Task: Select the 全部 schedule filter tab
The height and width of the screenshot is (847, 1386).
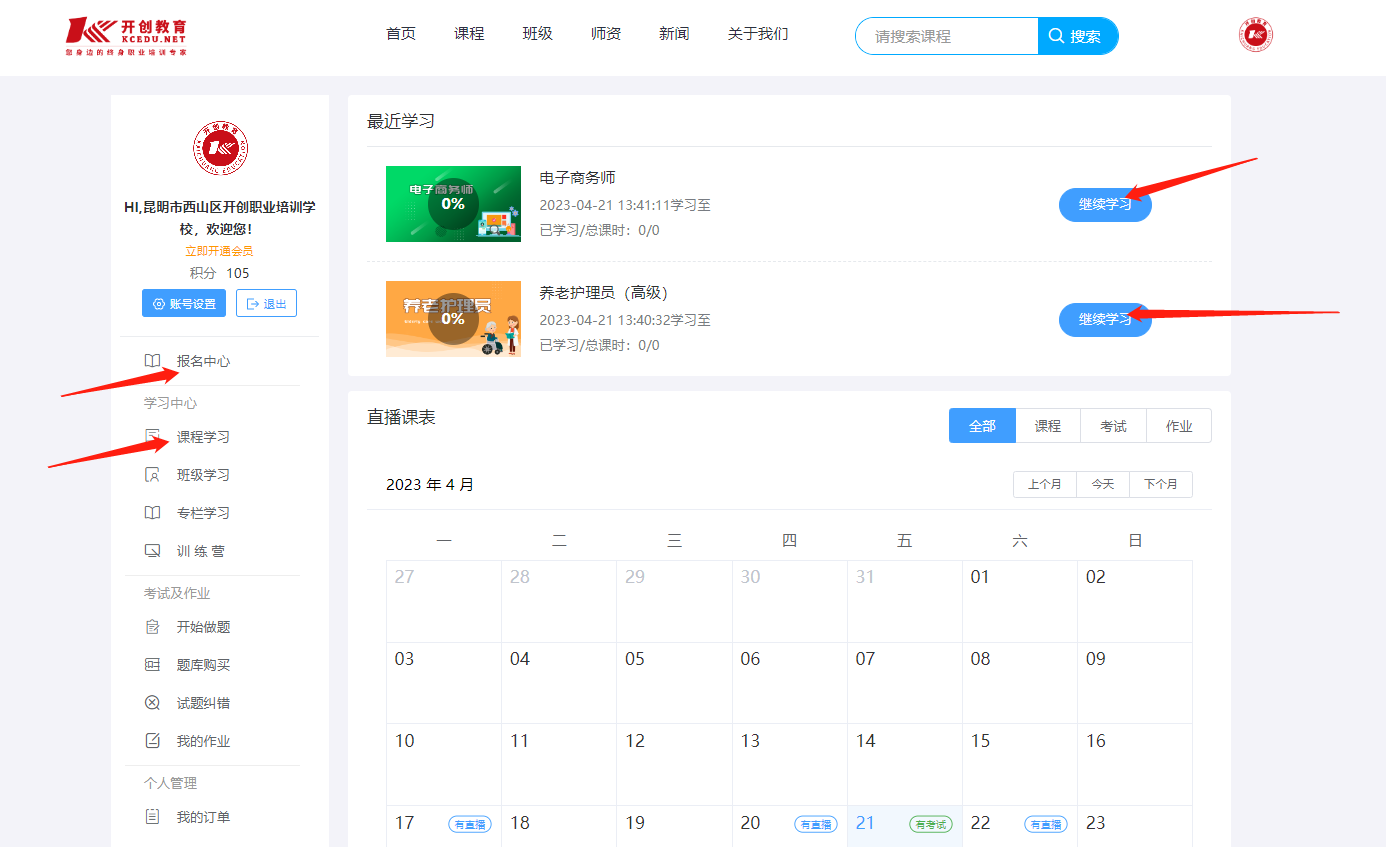Action: [982, 425]
